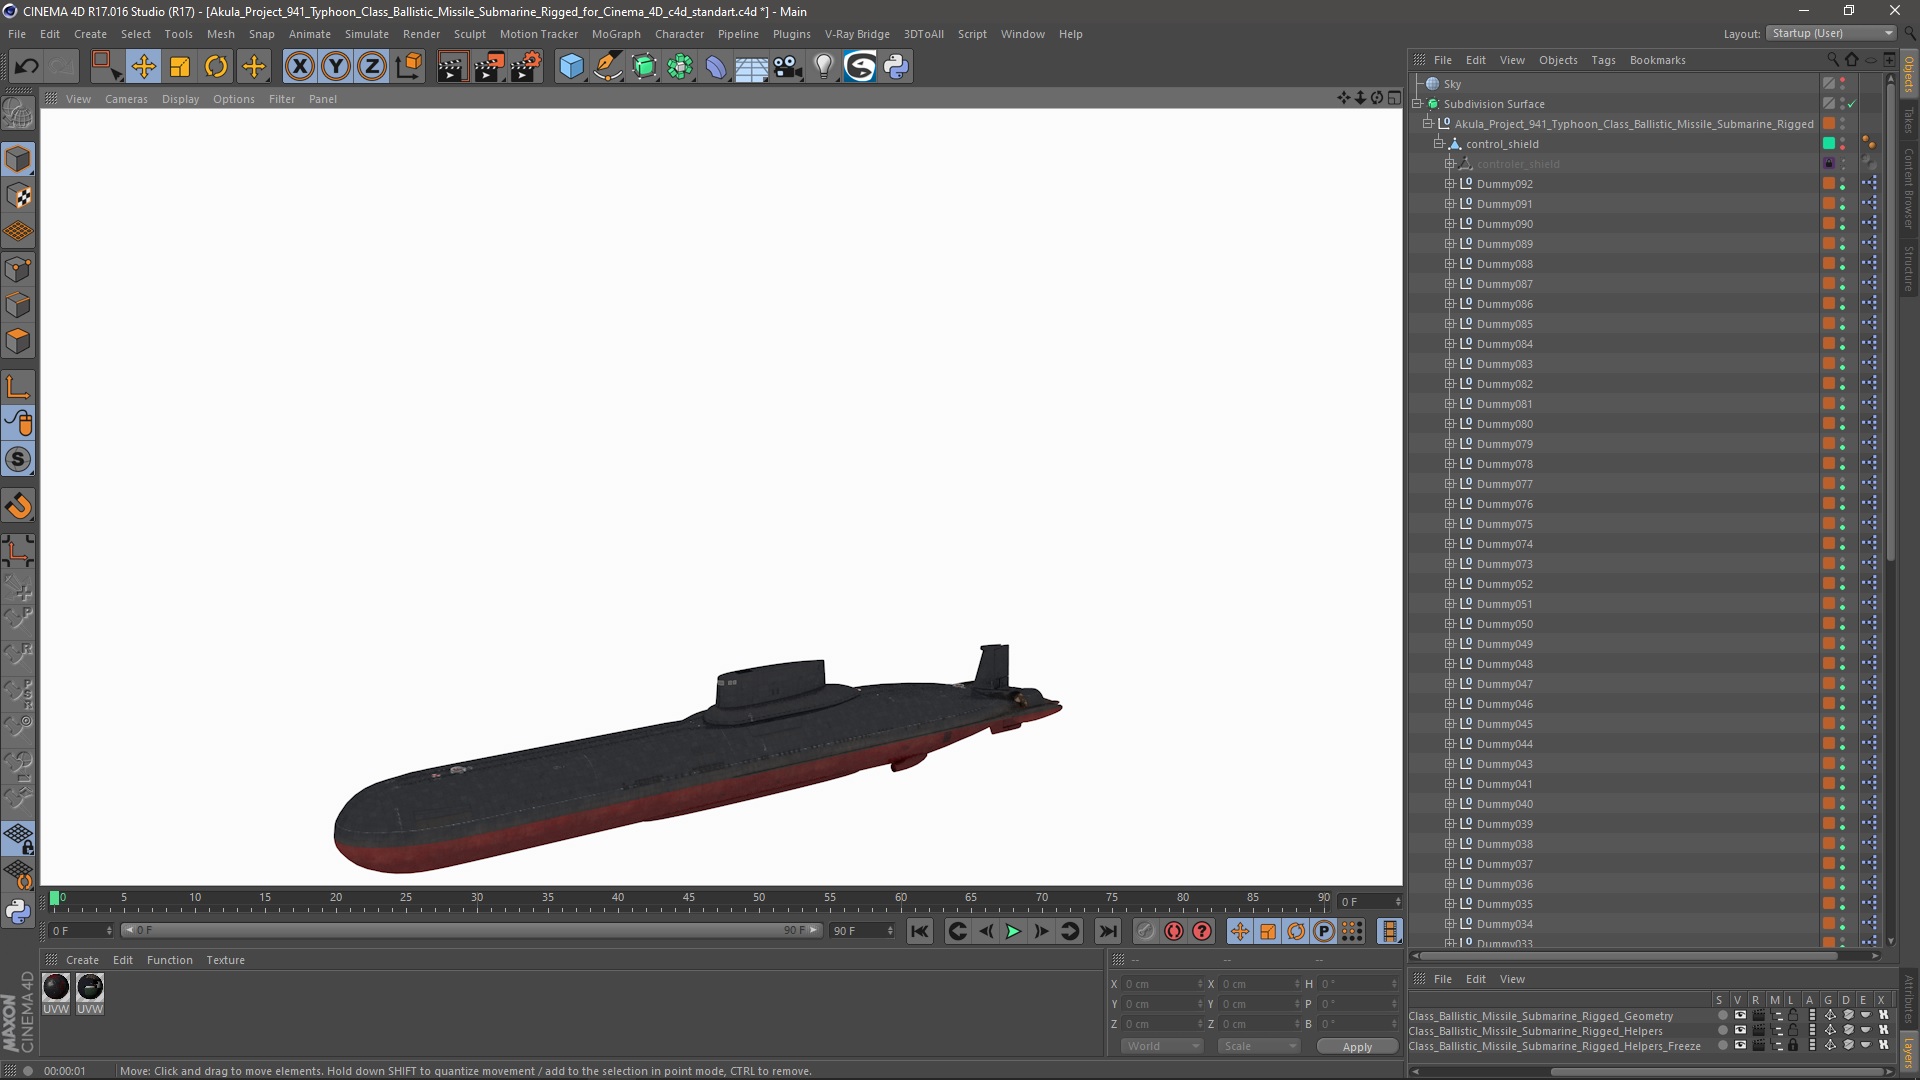Open Object Manager Tags menu
The width and height of the screenshot is (1920, 1080).
tap(1603, 60)
